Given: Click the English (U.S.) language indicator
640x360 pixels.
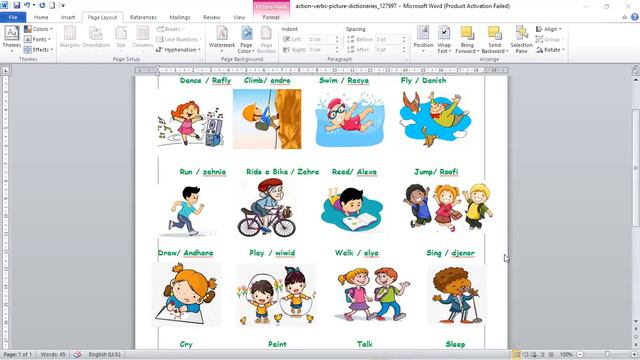Looking at the screenshot, I should click(104, 354).
